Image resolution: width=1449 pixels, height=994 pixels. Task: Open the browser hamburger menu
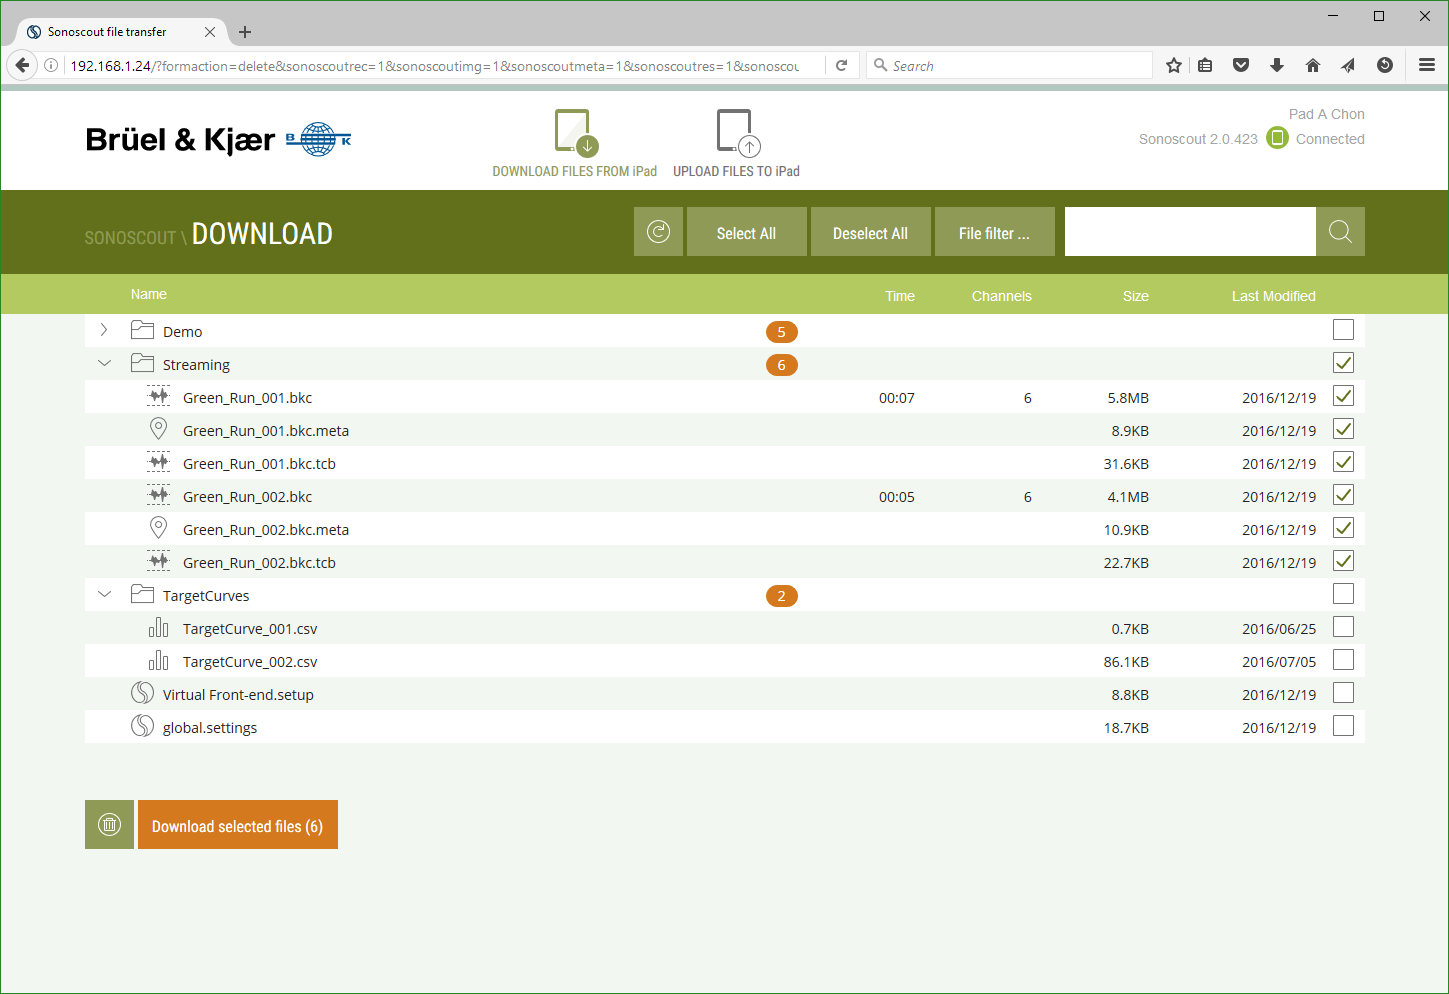[1427, 66]
